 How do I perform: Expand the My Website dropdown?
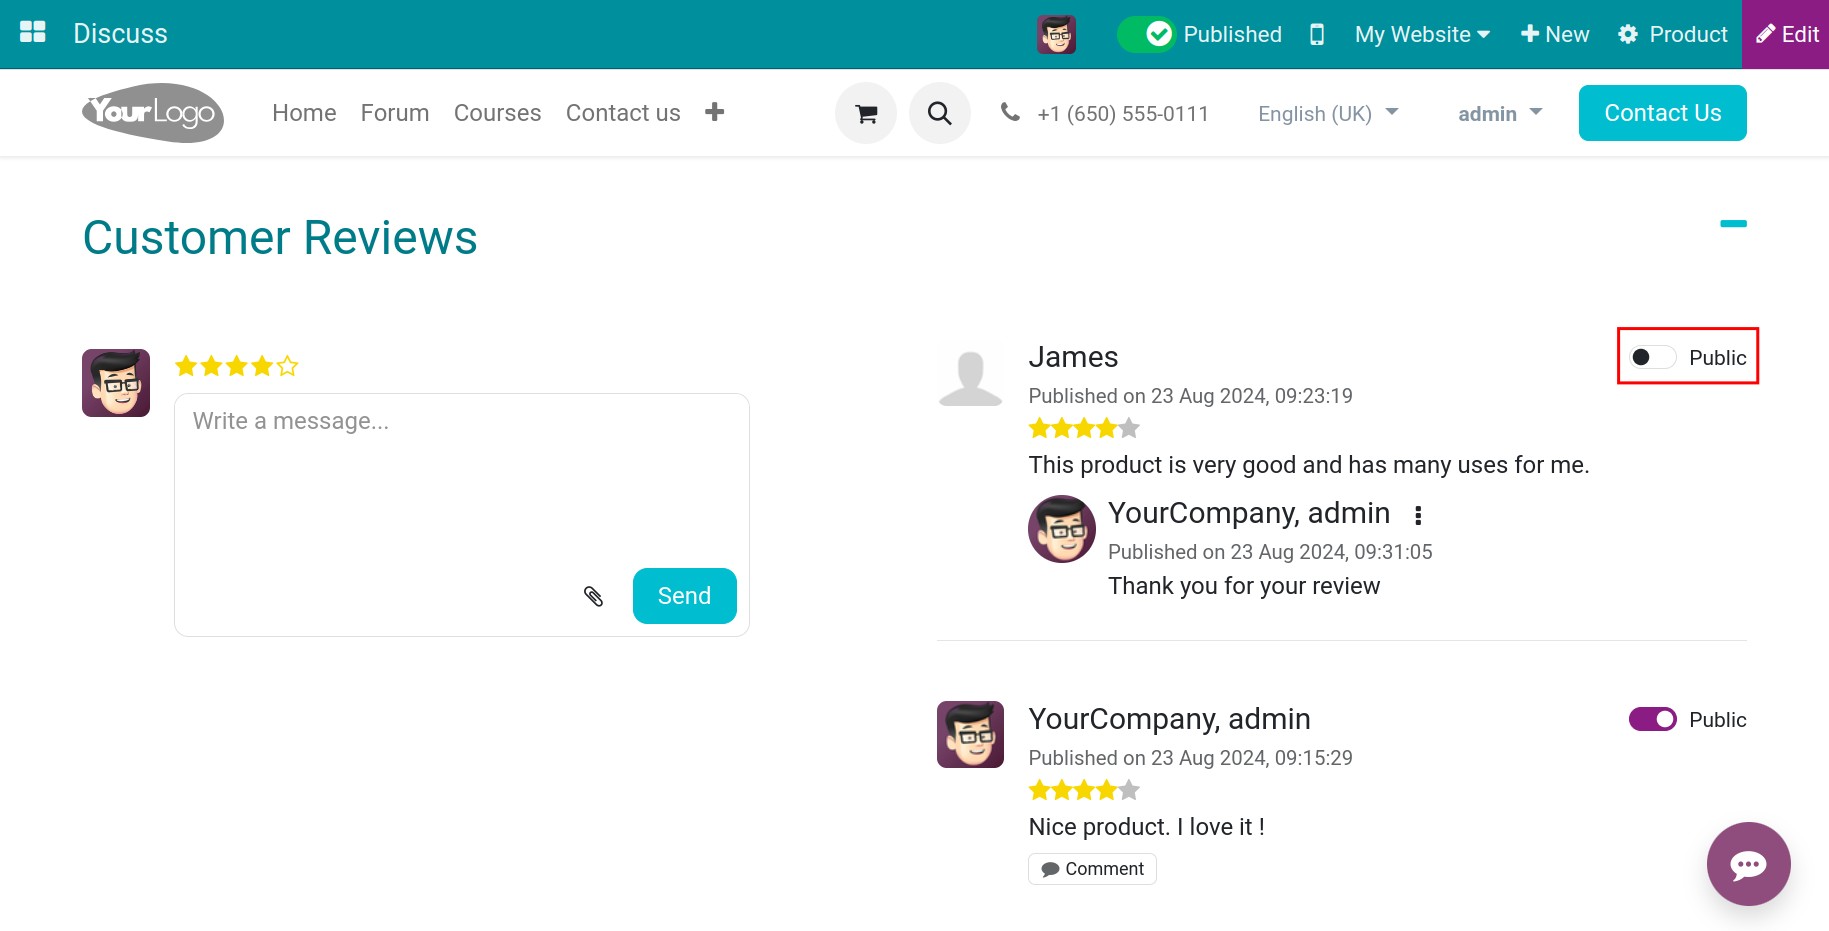[x=1422, y=35]
